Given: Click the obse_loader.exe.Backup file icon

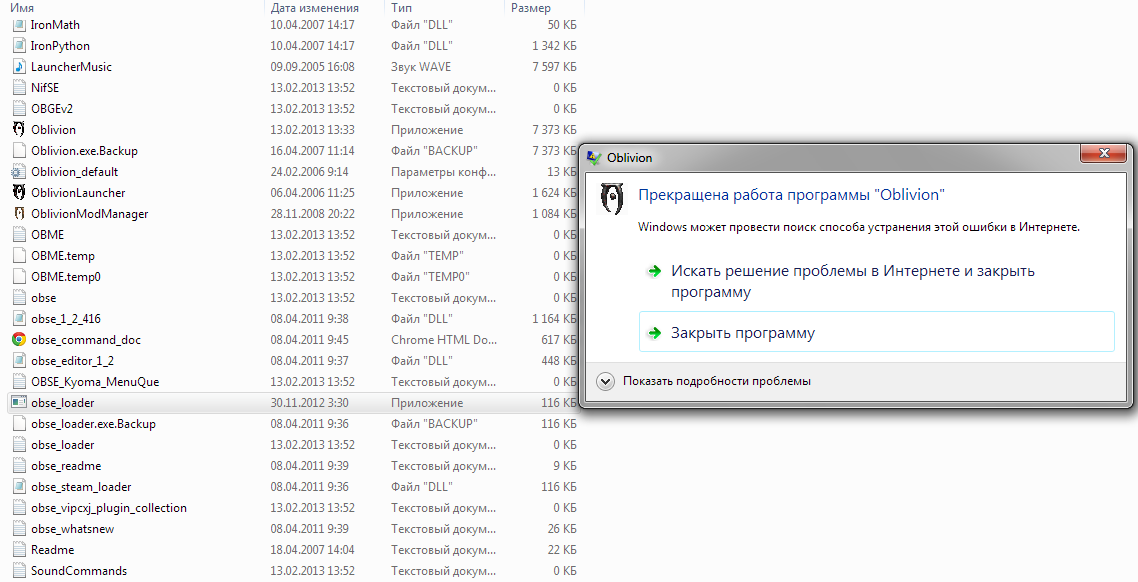Looking at the screenshot, I should point(19,424).
